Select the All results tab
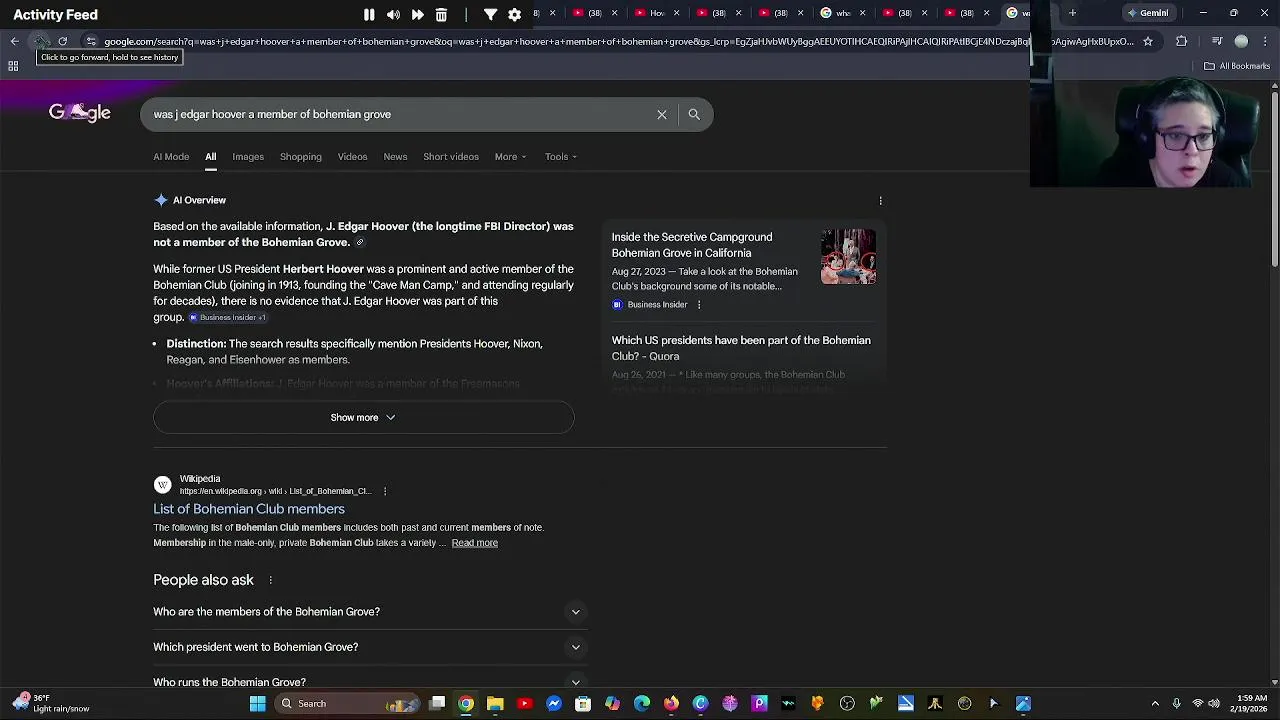This screenshot has width=1280, height=720. click(211, 156)
